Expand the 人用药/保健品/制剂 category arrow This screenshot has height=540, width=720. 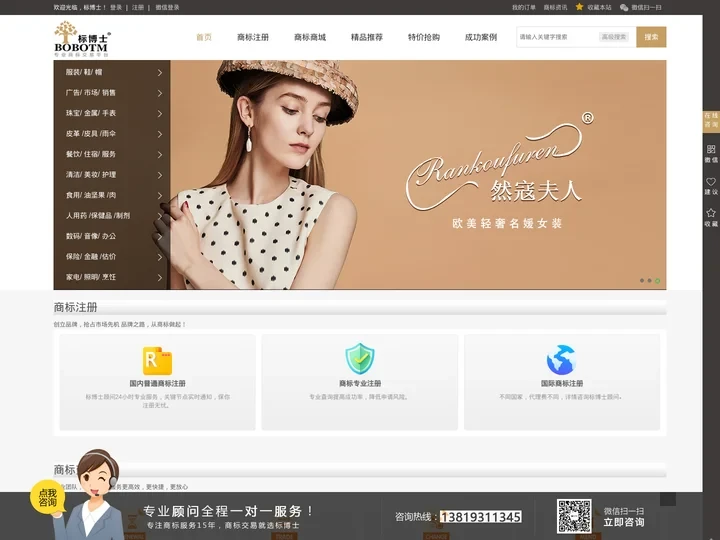160,216
